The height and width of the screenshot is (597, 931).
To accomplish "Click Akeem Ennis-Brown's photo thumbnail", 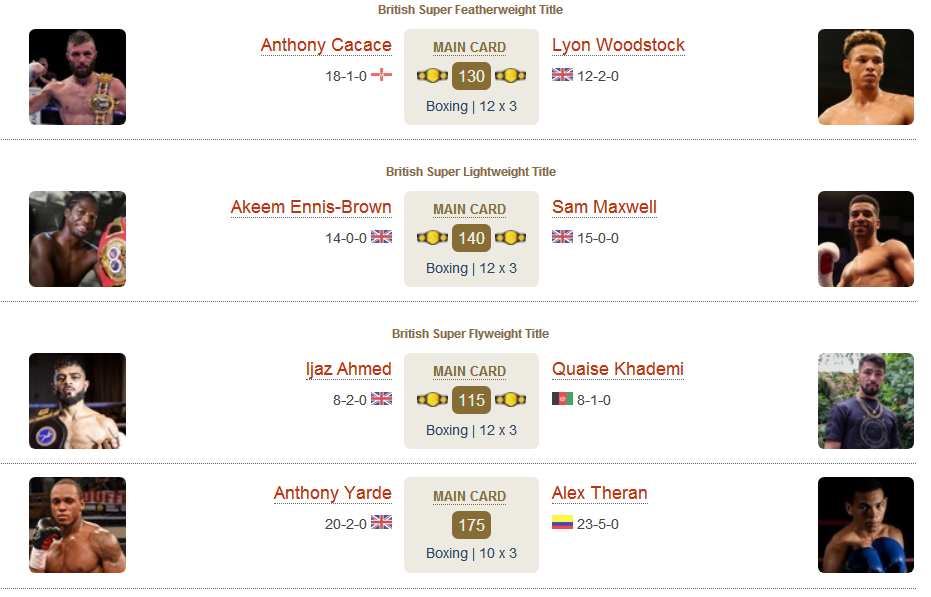I will pos(77,239).
